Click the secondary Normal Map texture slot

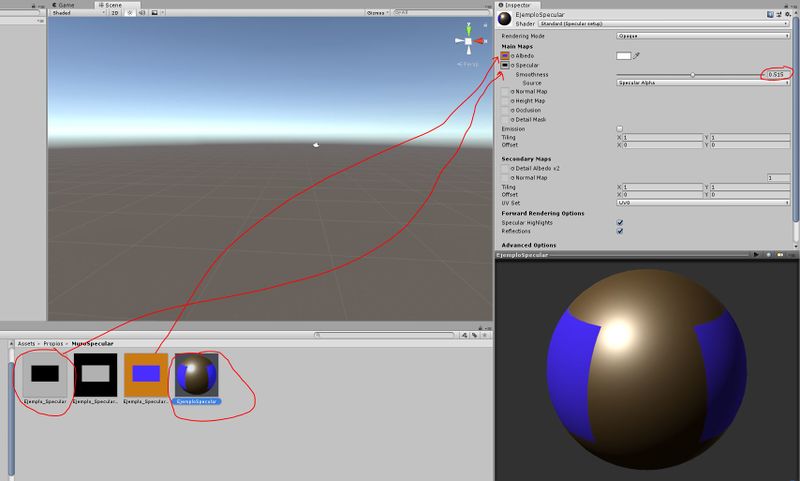(505, 178)
